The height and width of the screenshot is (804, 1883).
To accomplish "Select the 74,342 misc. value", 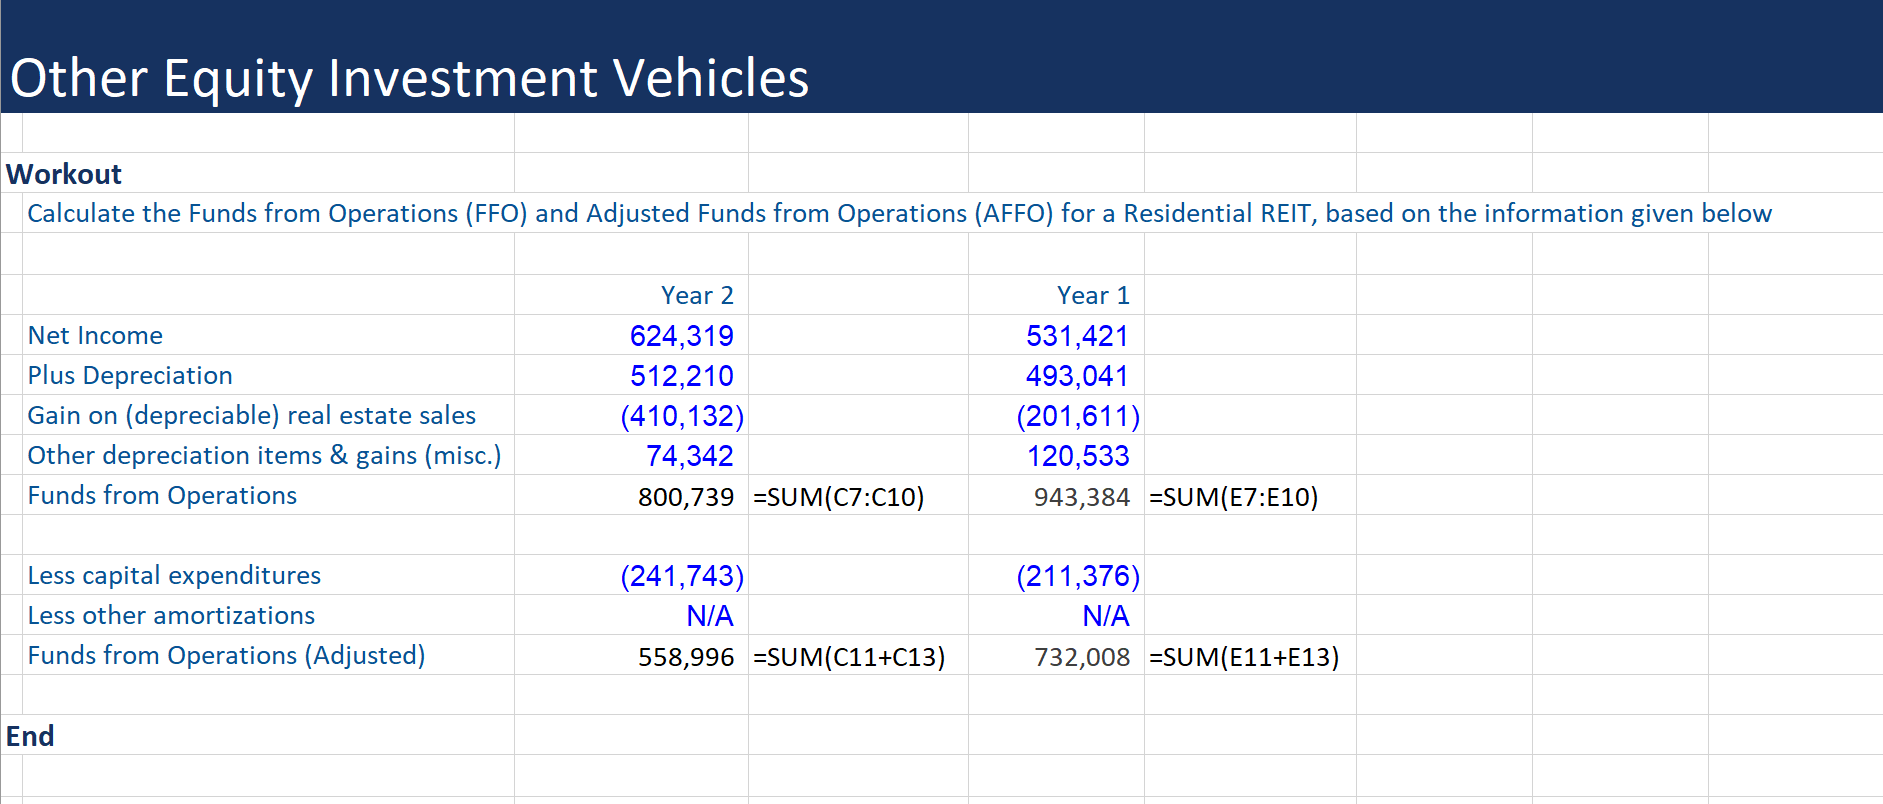I will 690,456.
